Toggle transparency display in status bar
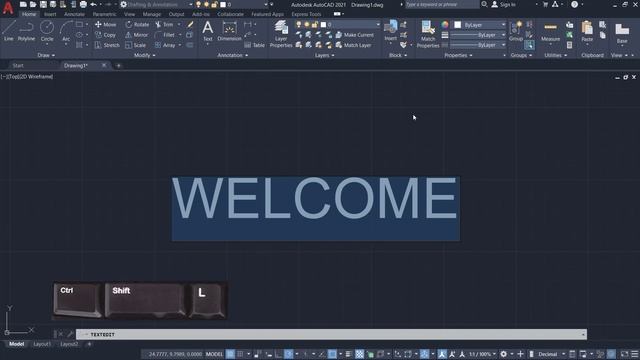 click(359, 354)
